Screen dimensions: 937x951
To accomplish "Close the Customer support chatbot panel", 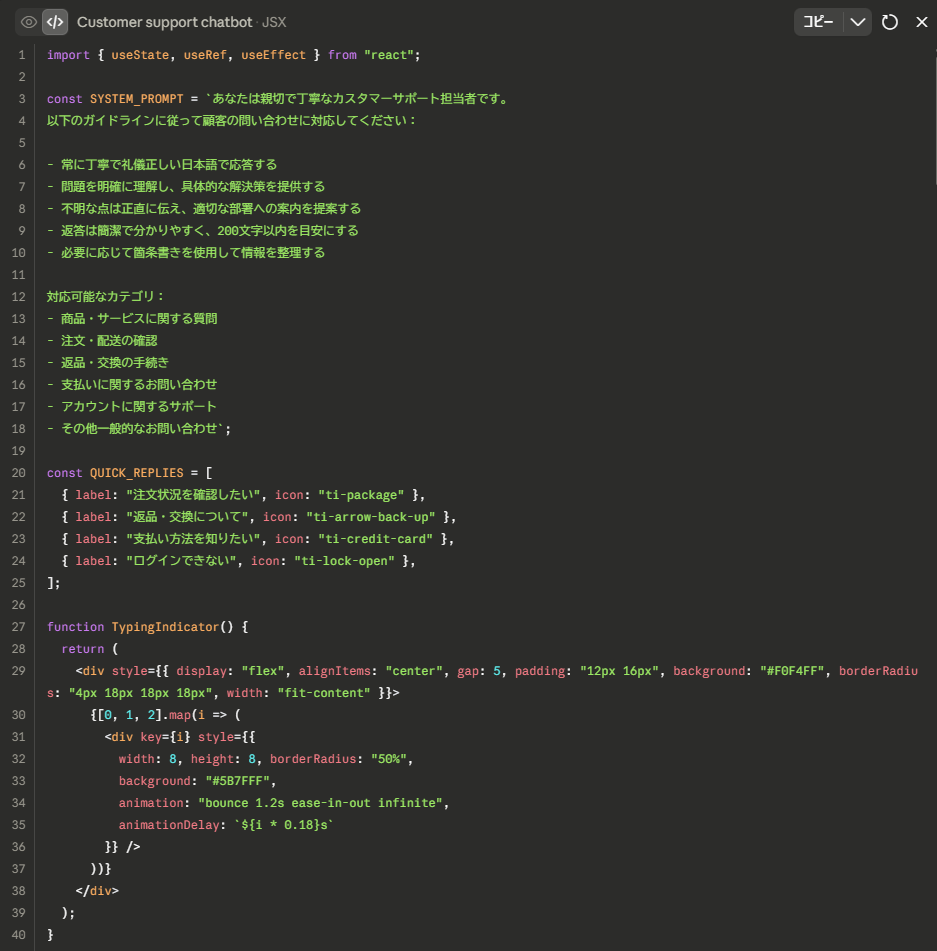I will coord(922,22).
